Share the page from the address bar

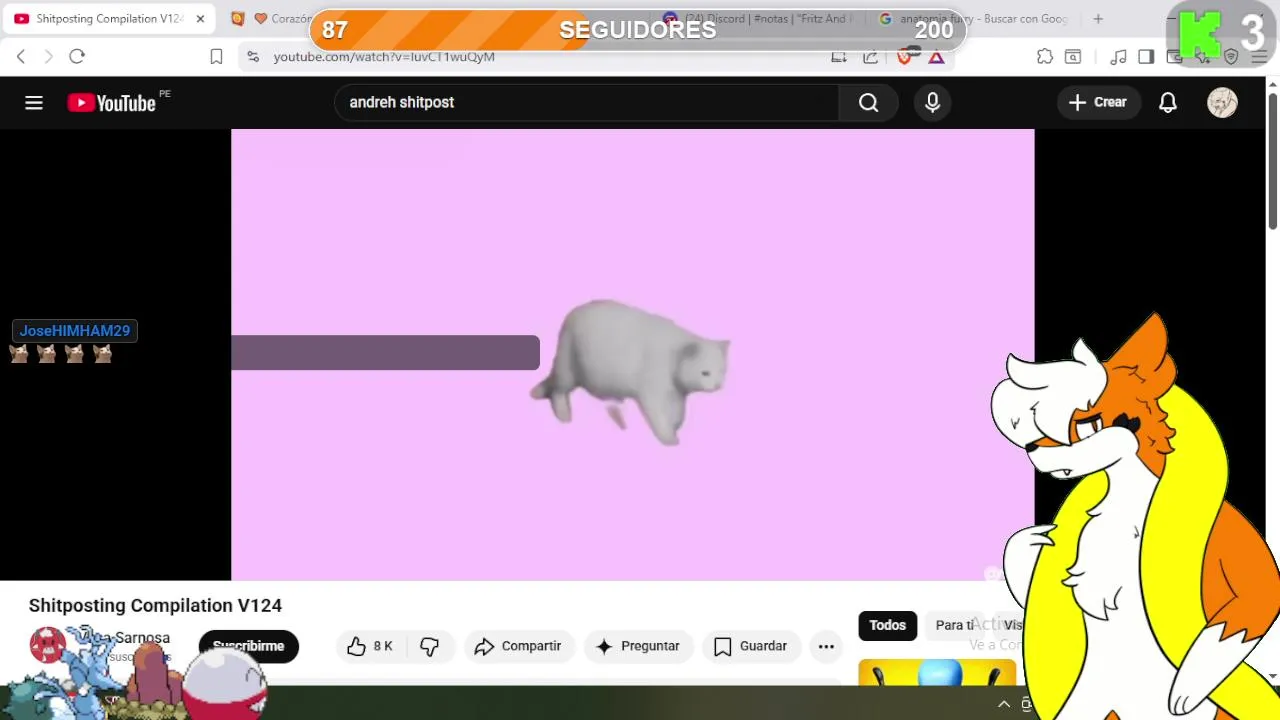[x=870, y=57]
